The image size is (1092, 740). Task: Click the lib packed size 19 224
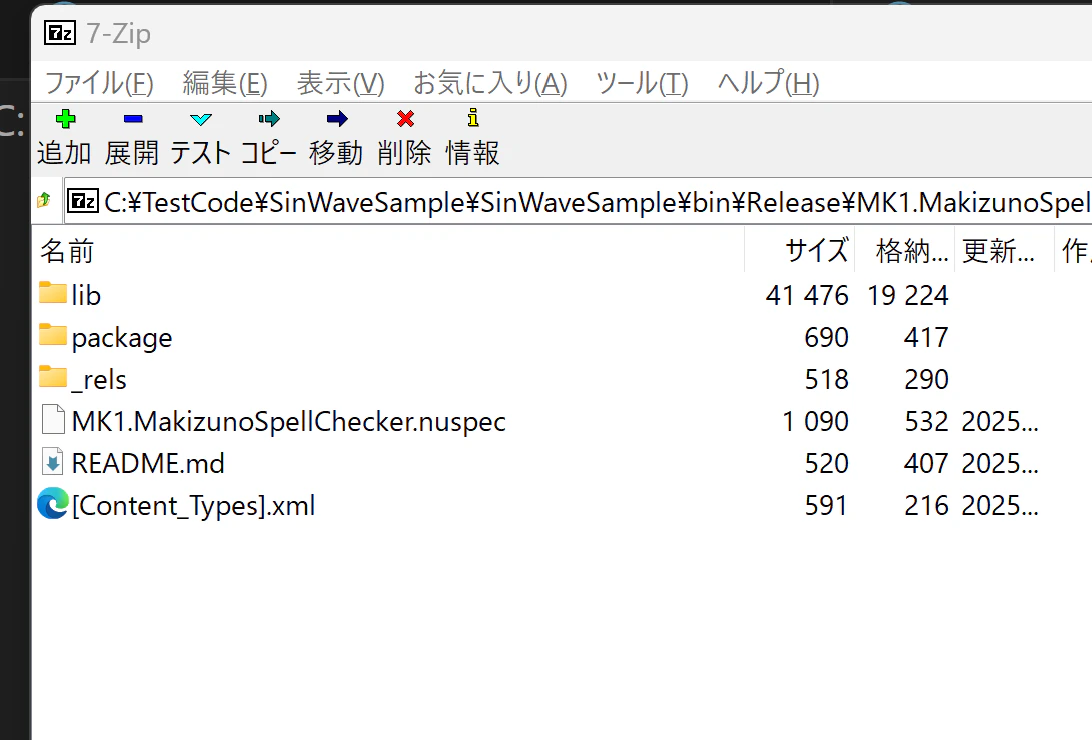pyautogui.click(x=907, y=295)
